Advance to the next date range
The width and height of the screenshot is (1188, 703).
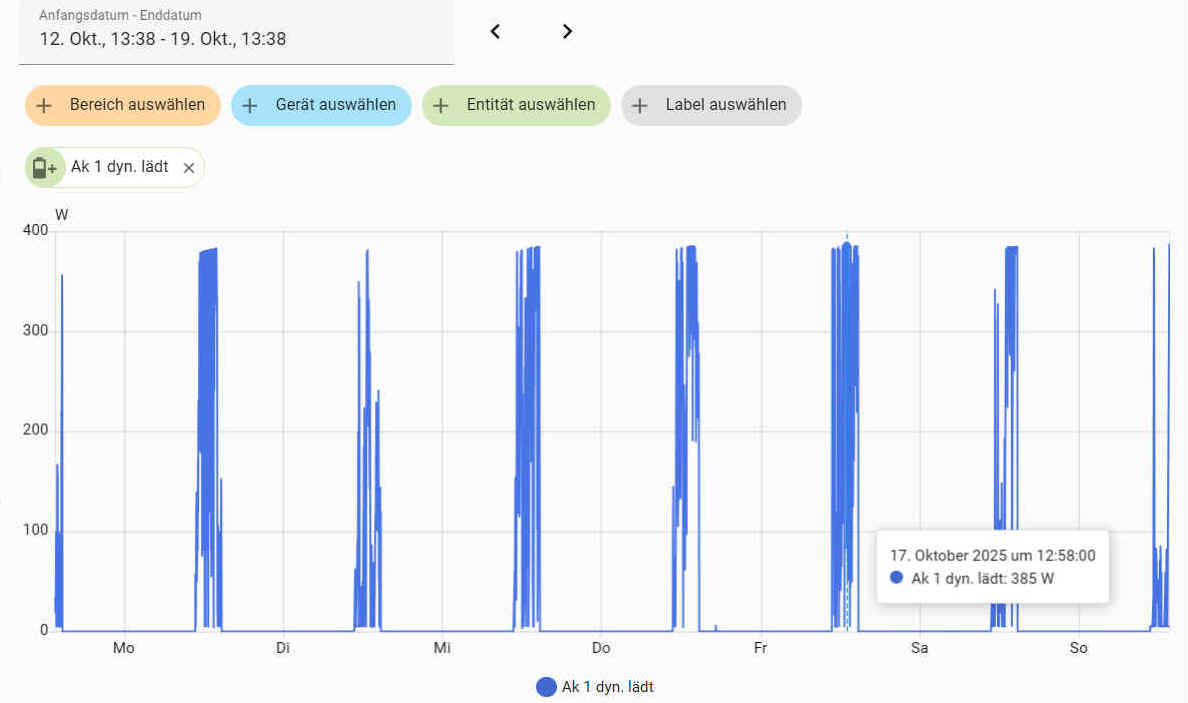(567, 31)
